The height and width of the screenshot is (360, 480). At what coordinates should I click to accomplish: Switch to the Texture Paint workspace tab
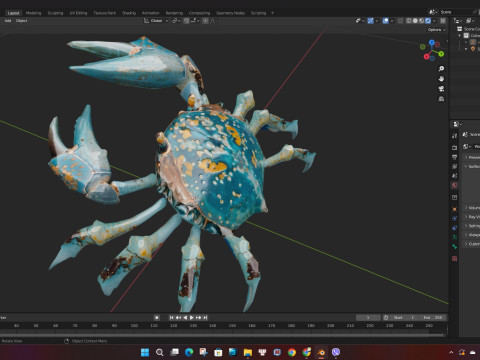[x=104, y=13]
